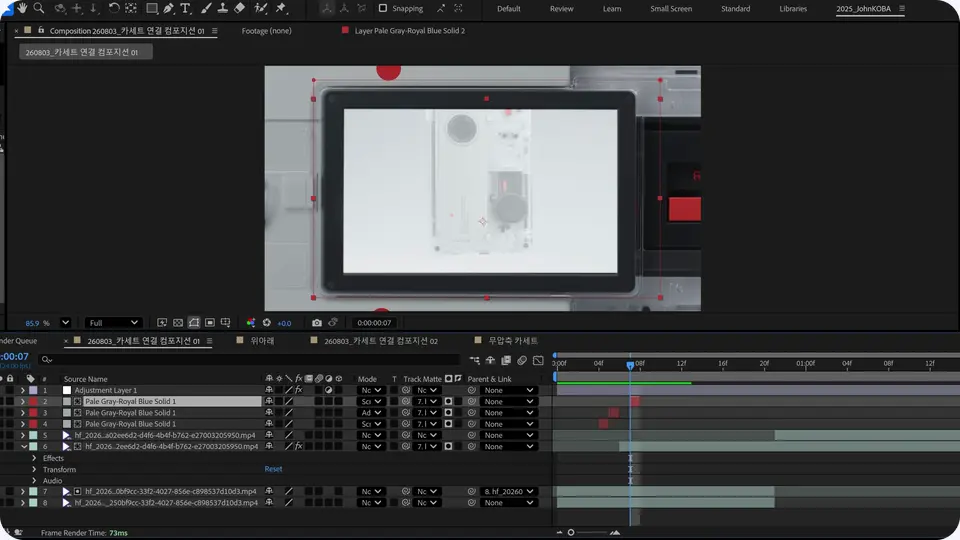Image resolution: width=960 pixels, height=540 pixels.
Task: Select the Hand tool
Action: point(23,8)
